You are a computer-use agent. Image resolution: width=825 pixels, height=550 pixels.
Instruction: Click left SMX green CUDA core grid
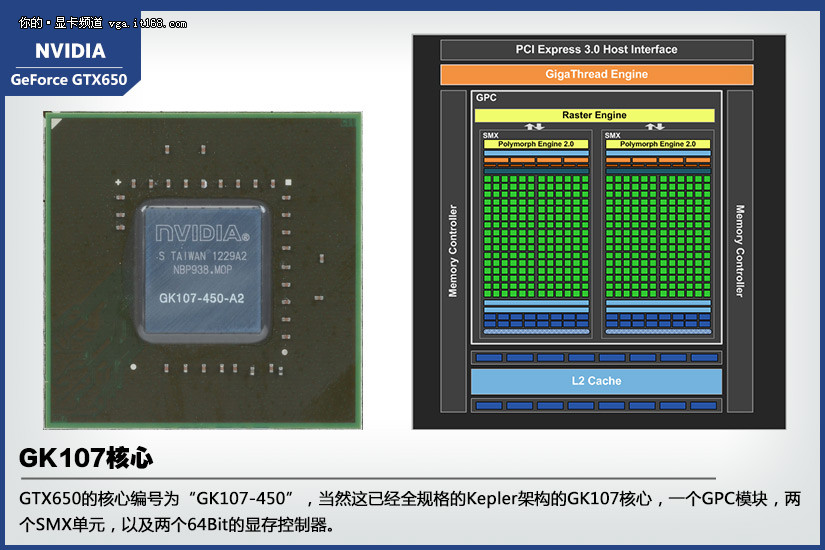point(536,236)
